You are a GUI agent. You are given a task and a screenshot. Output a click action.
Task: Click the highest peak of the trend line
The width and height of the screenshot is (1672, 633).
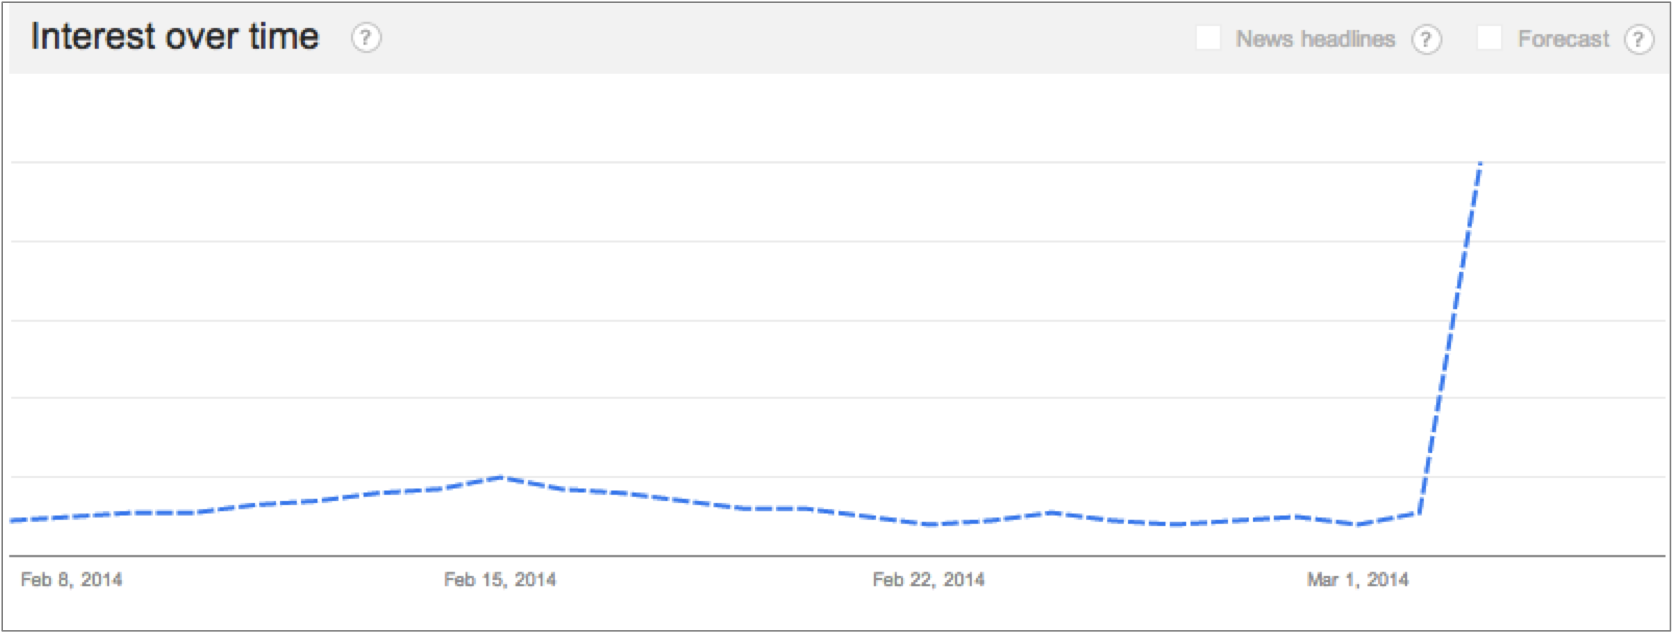coord(1480,163)
